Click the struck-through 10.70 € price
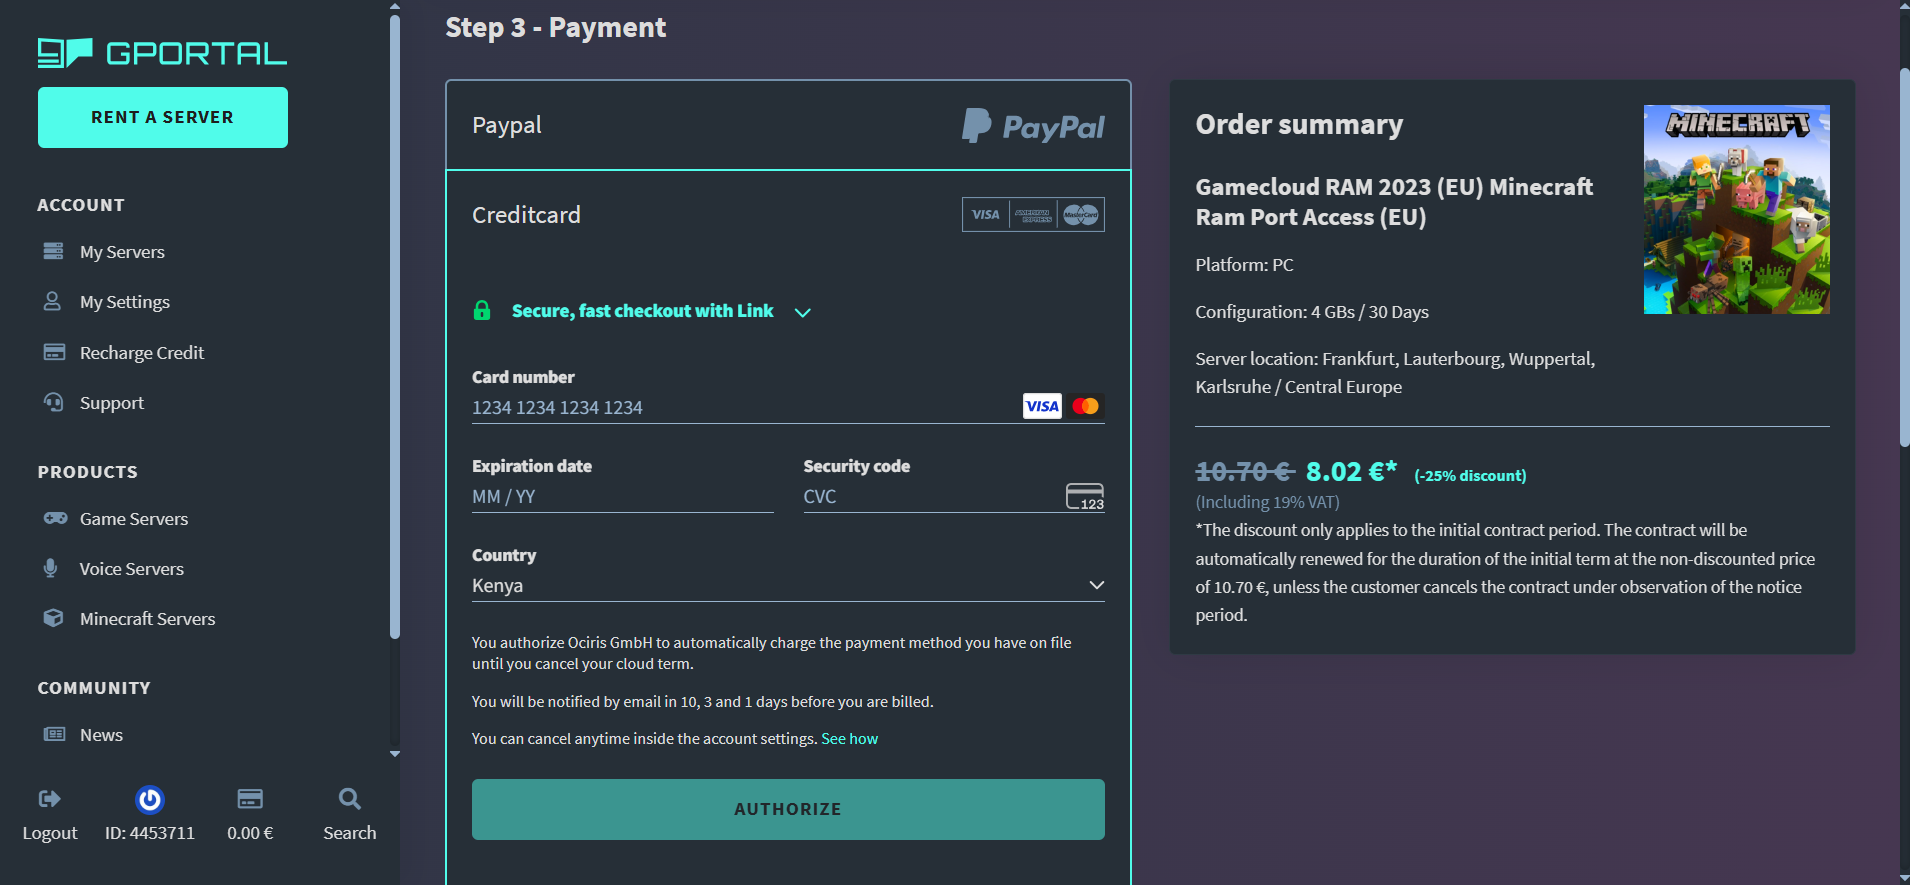This screenshot has width=1910, height=885. pyautogui.click(x=1245, y=471)
